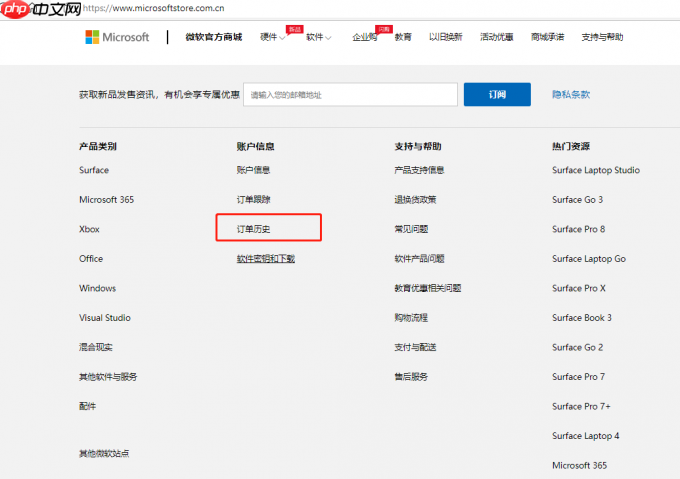
Task: Open the 以旧换新 menu item
Action: [445, 37]
